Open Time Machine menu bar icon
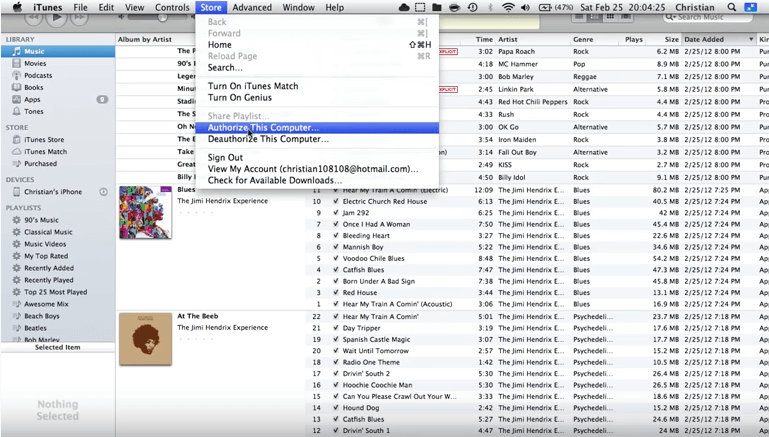 [472, 7]
